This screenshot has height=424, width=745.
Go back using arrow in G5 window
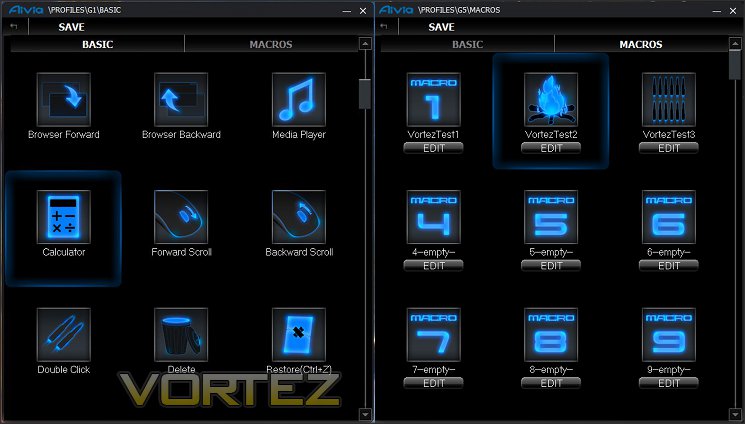coord(384,27)
